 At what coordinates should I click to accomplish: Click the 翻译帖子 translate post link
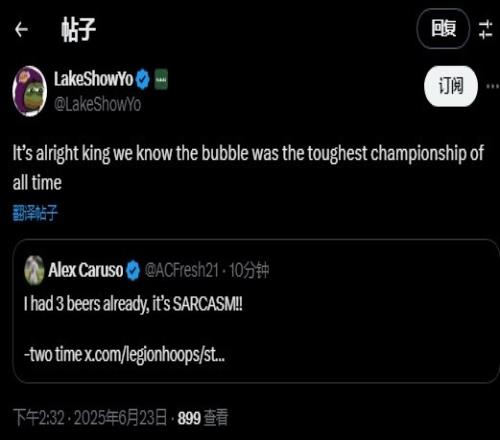35,213
